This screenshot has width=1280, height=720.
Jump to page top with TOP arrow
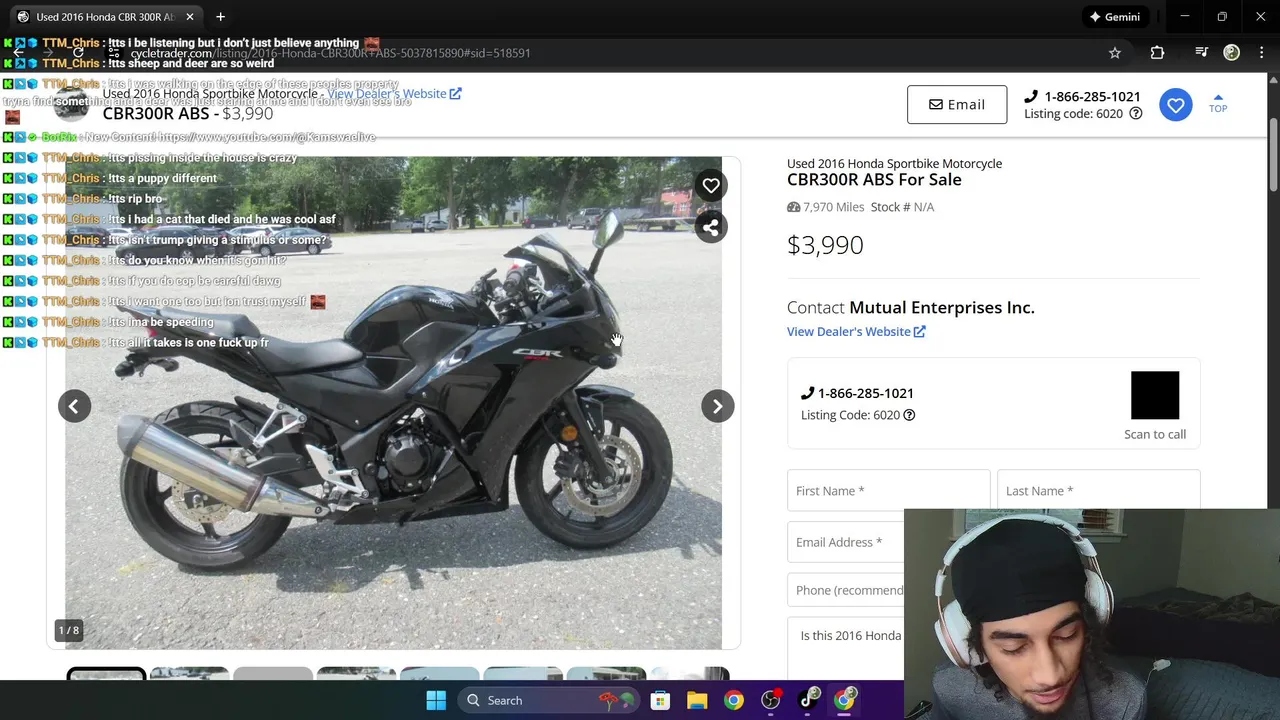click(1218, 103)
